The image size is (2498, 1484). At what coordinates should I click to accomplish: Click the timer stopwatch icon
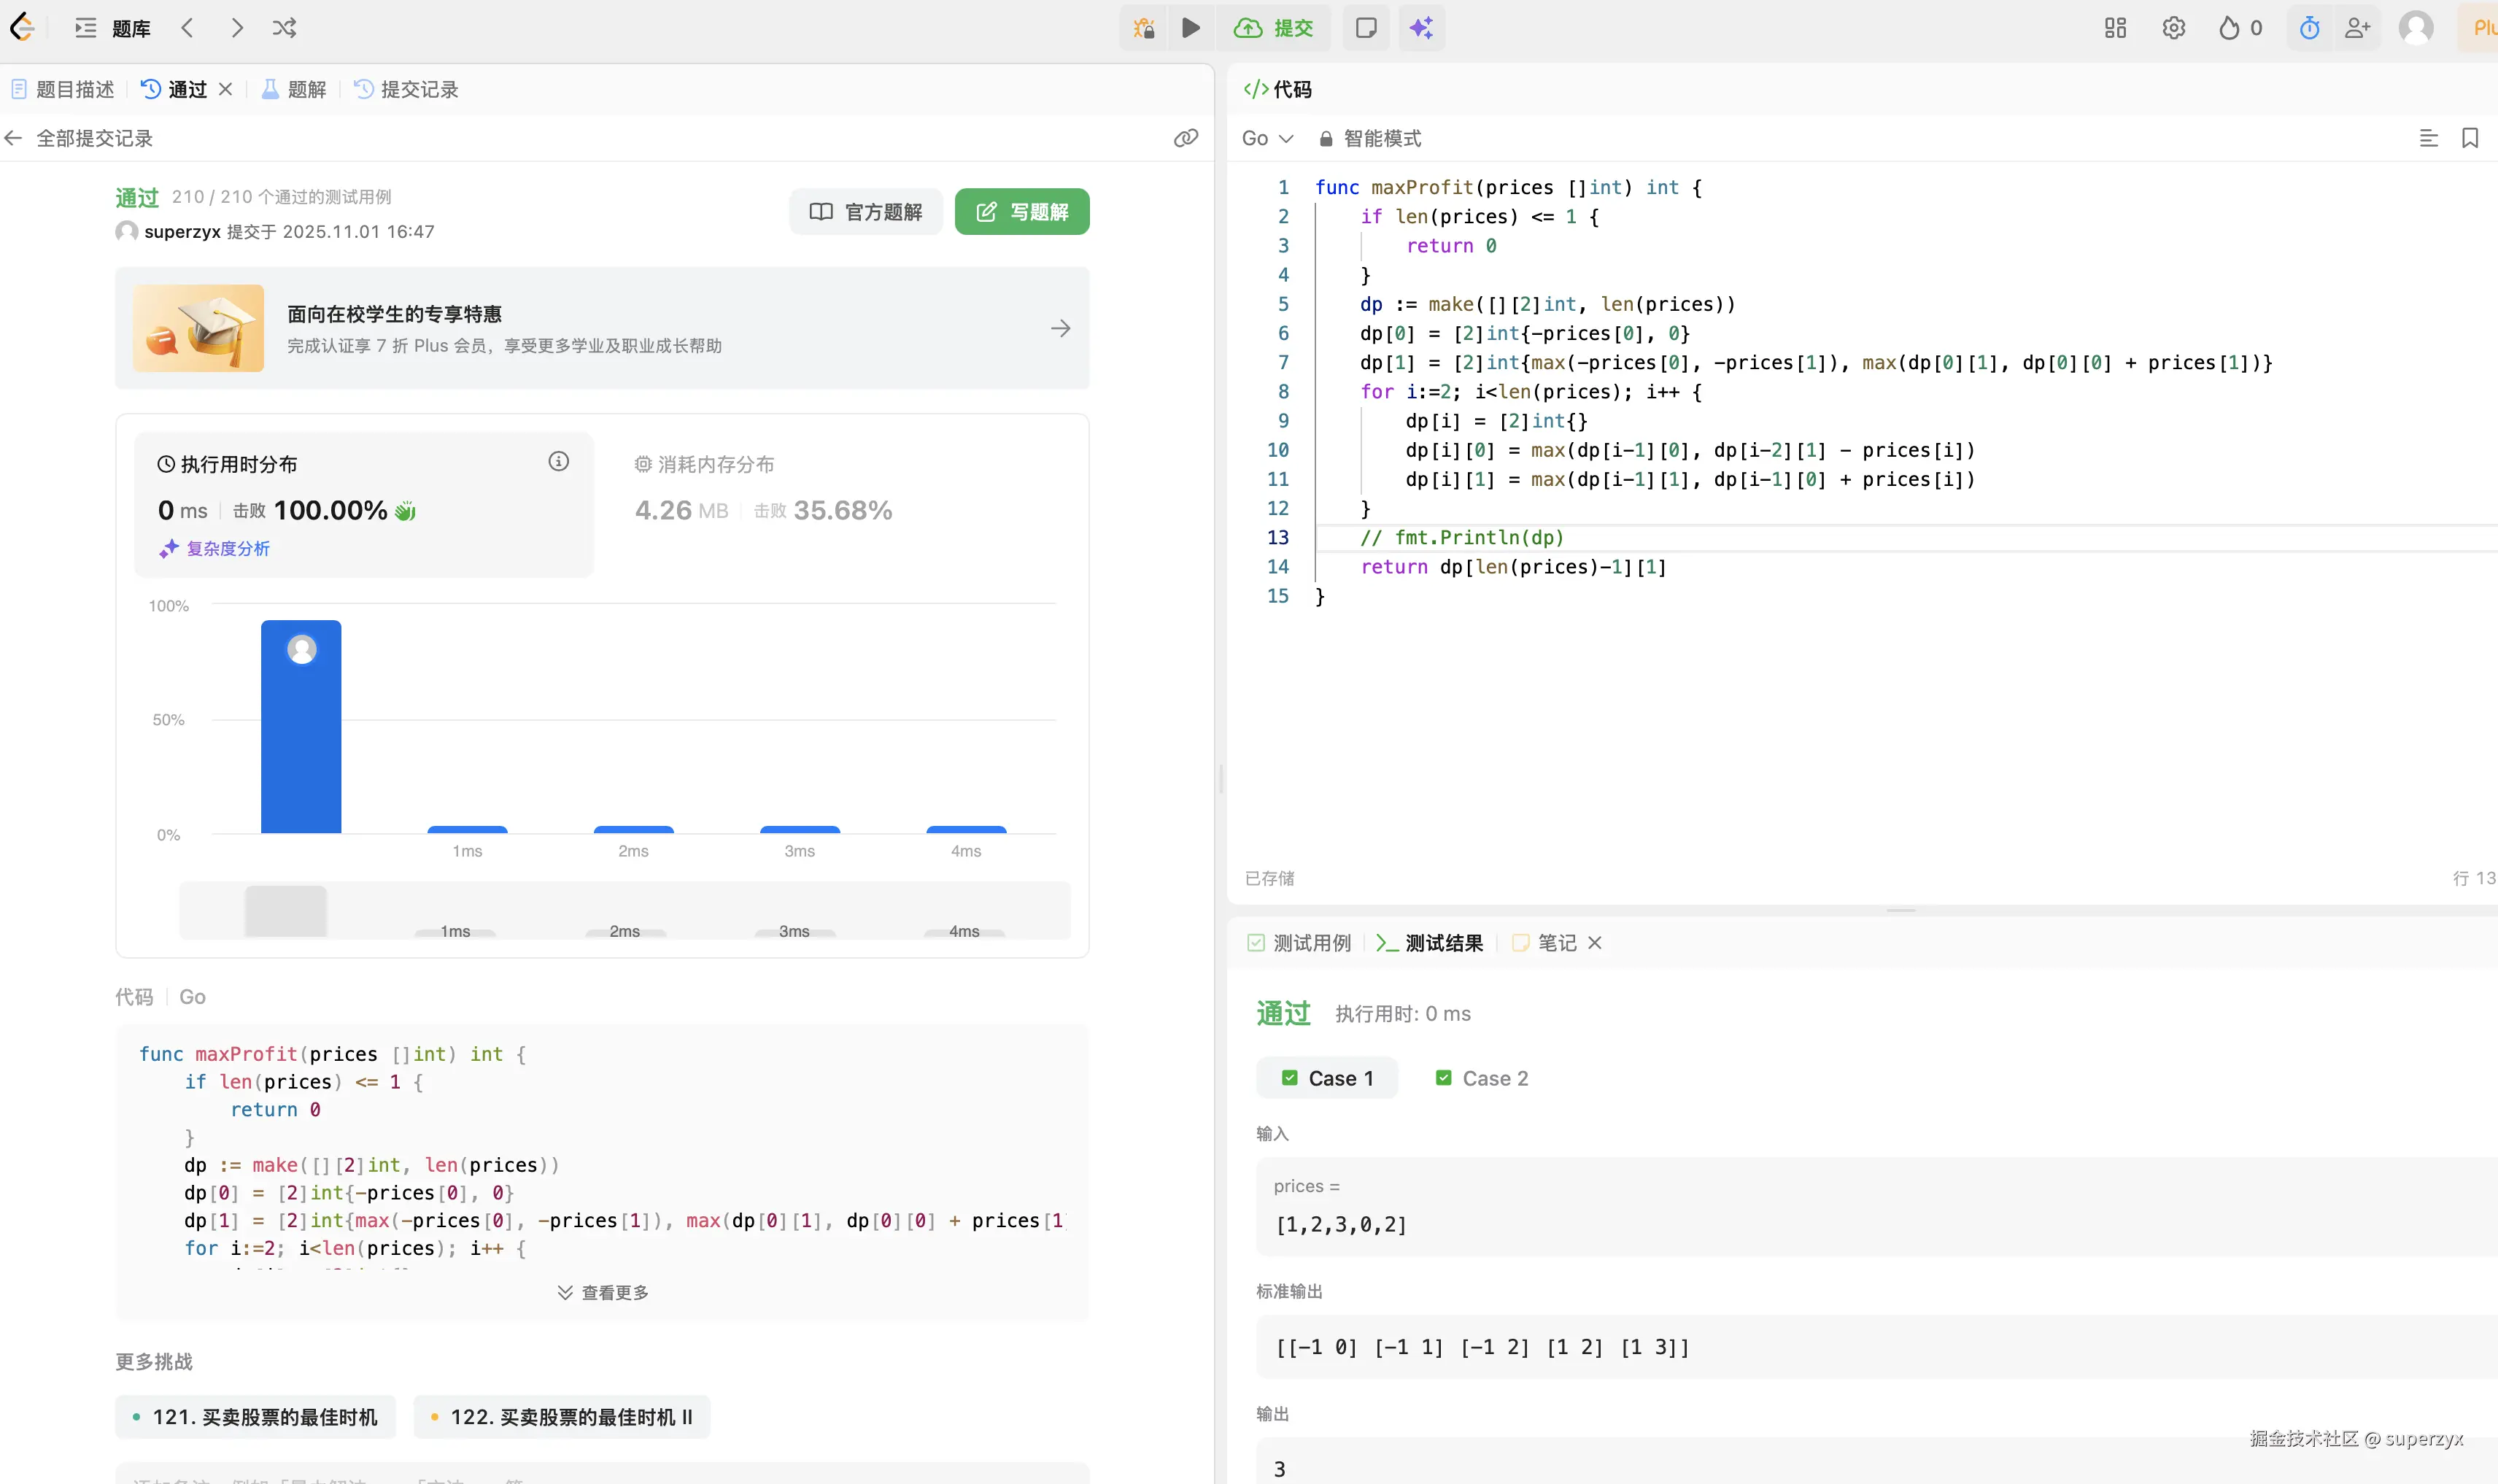click(x=2309, y=28)
